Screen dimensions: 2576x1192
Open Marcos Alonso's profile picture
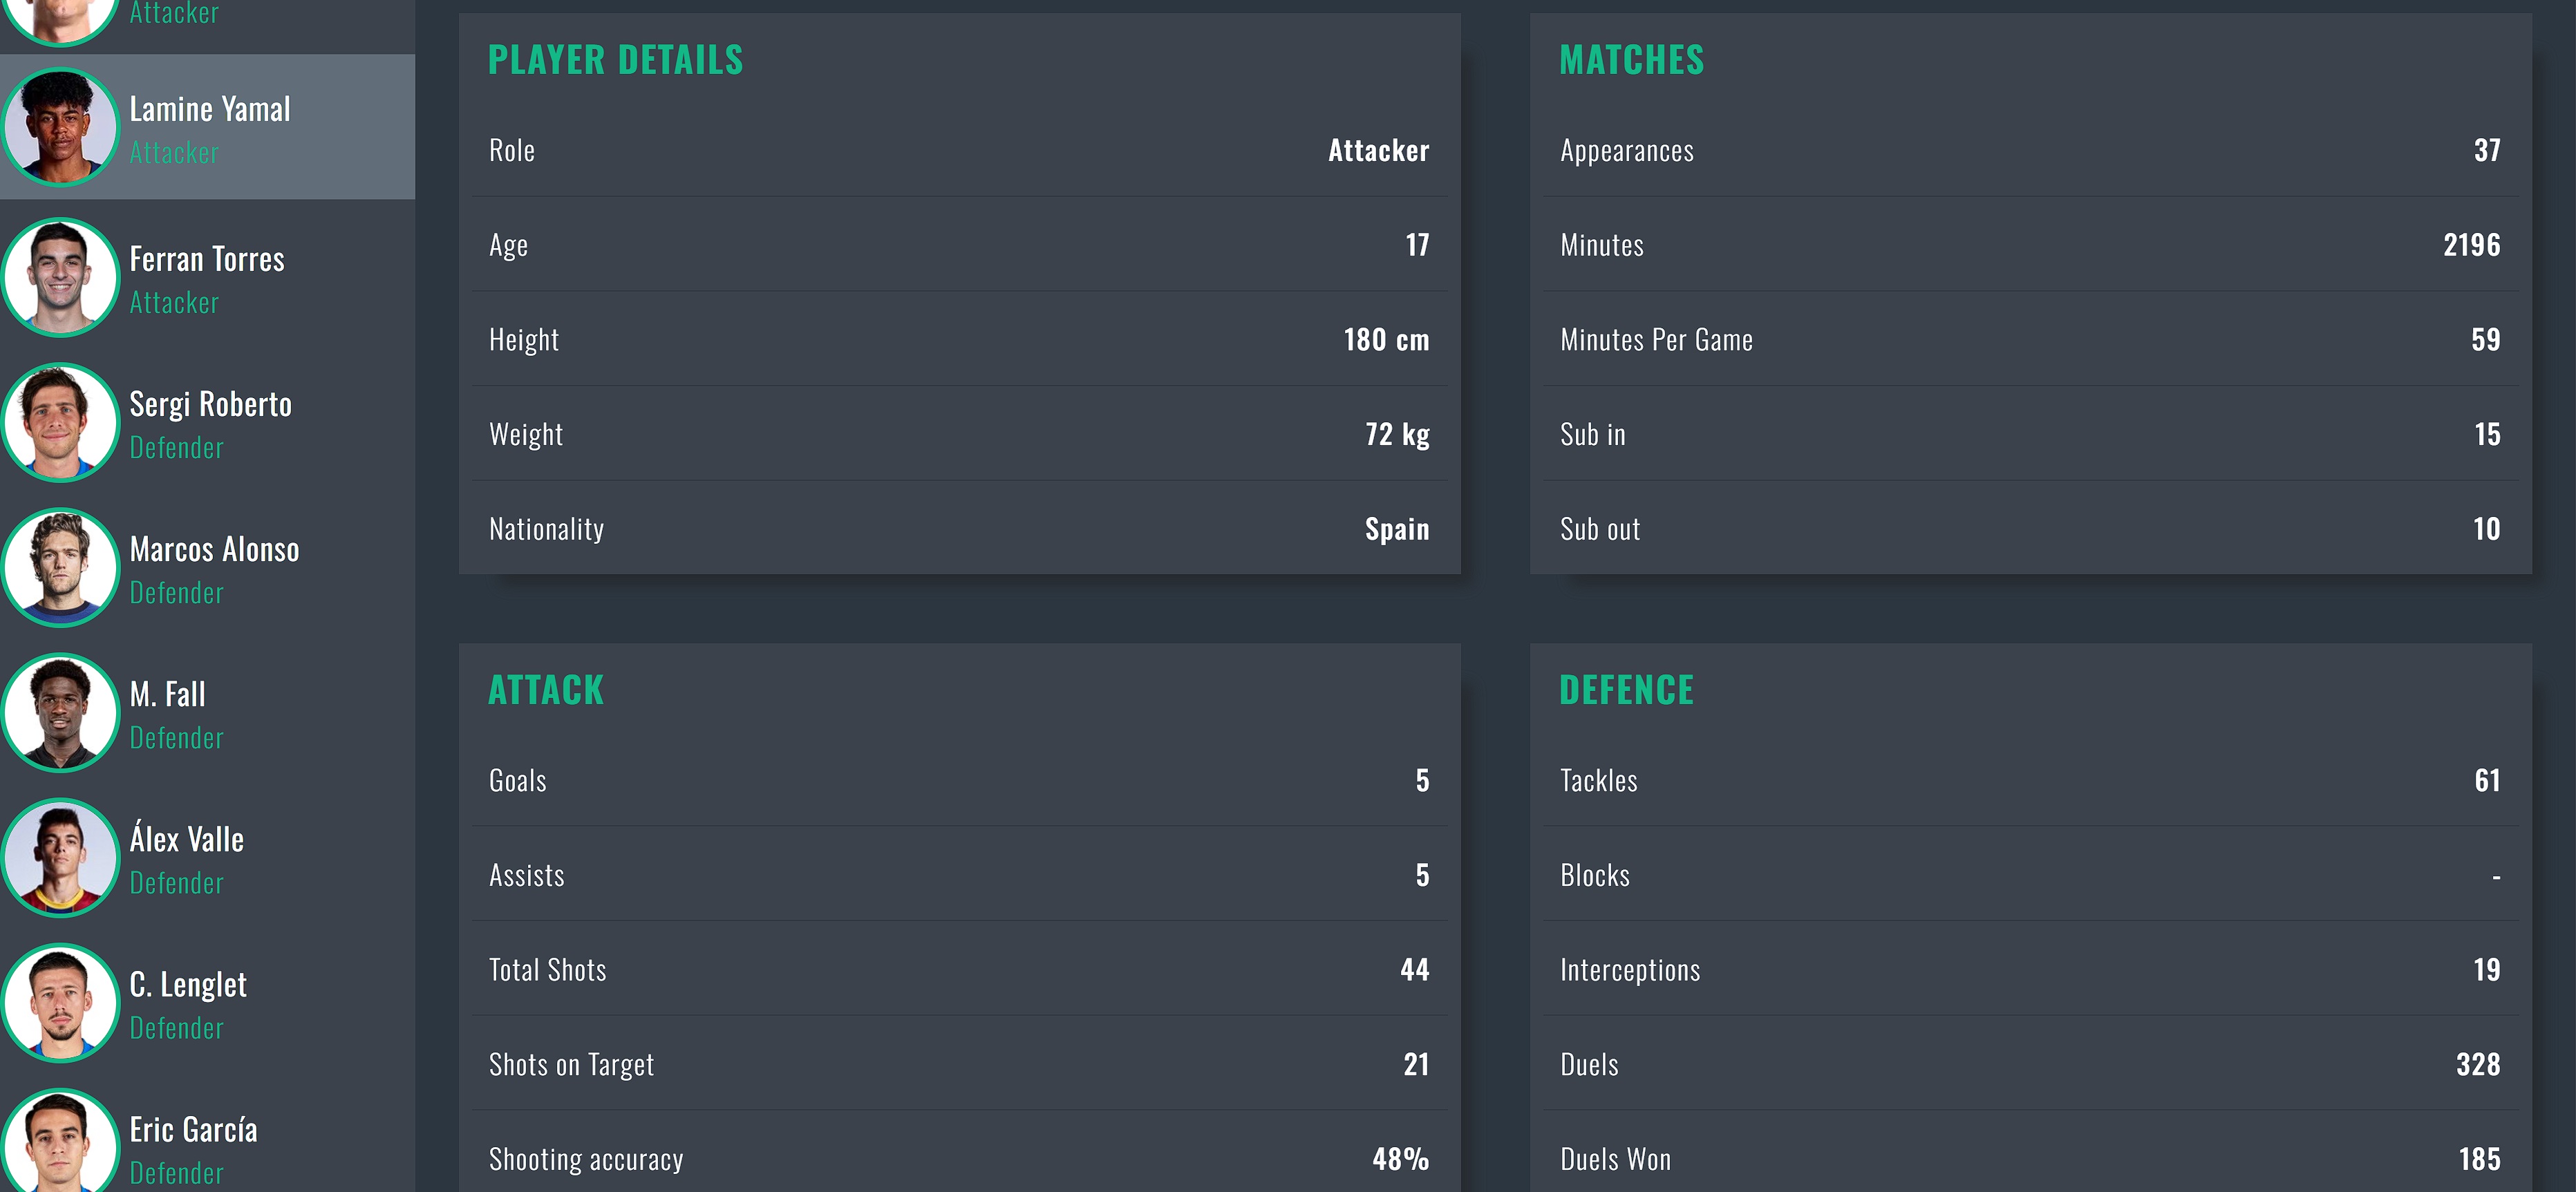coord(60,567)
